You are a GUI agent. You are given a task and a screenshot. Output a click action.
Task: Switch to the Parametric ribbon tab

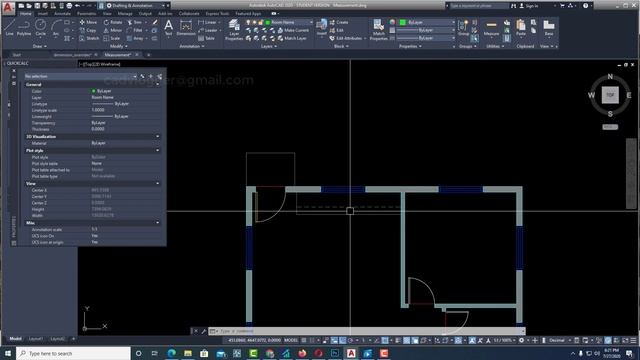[87, 13]
